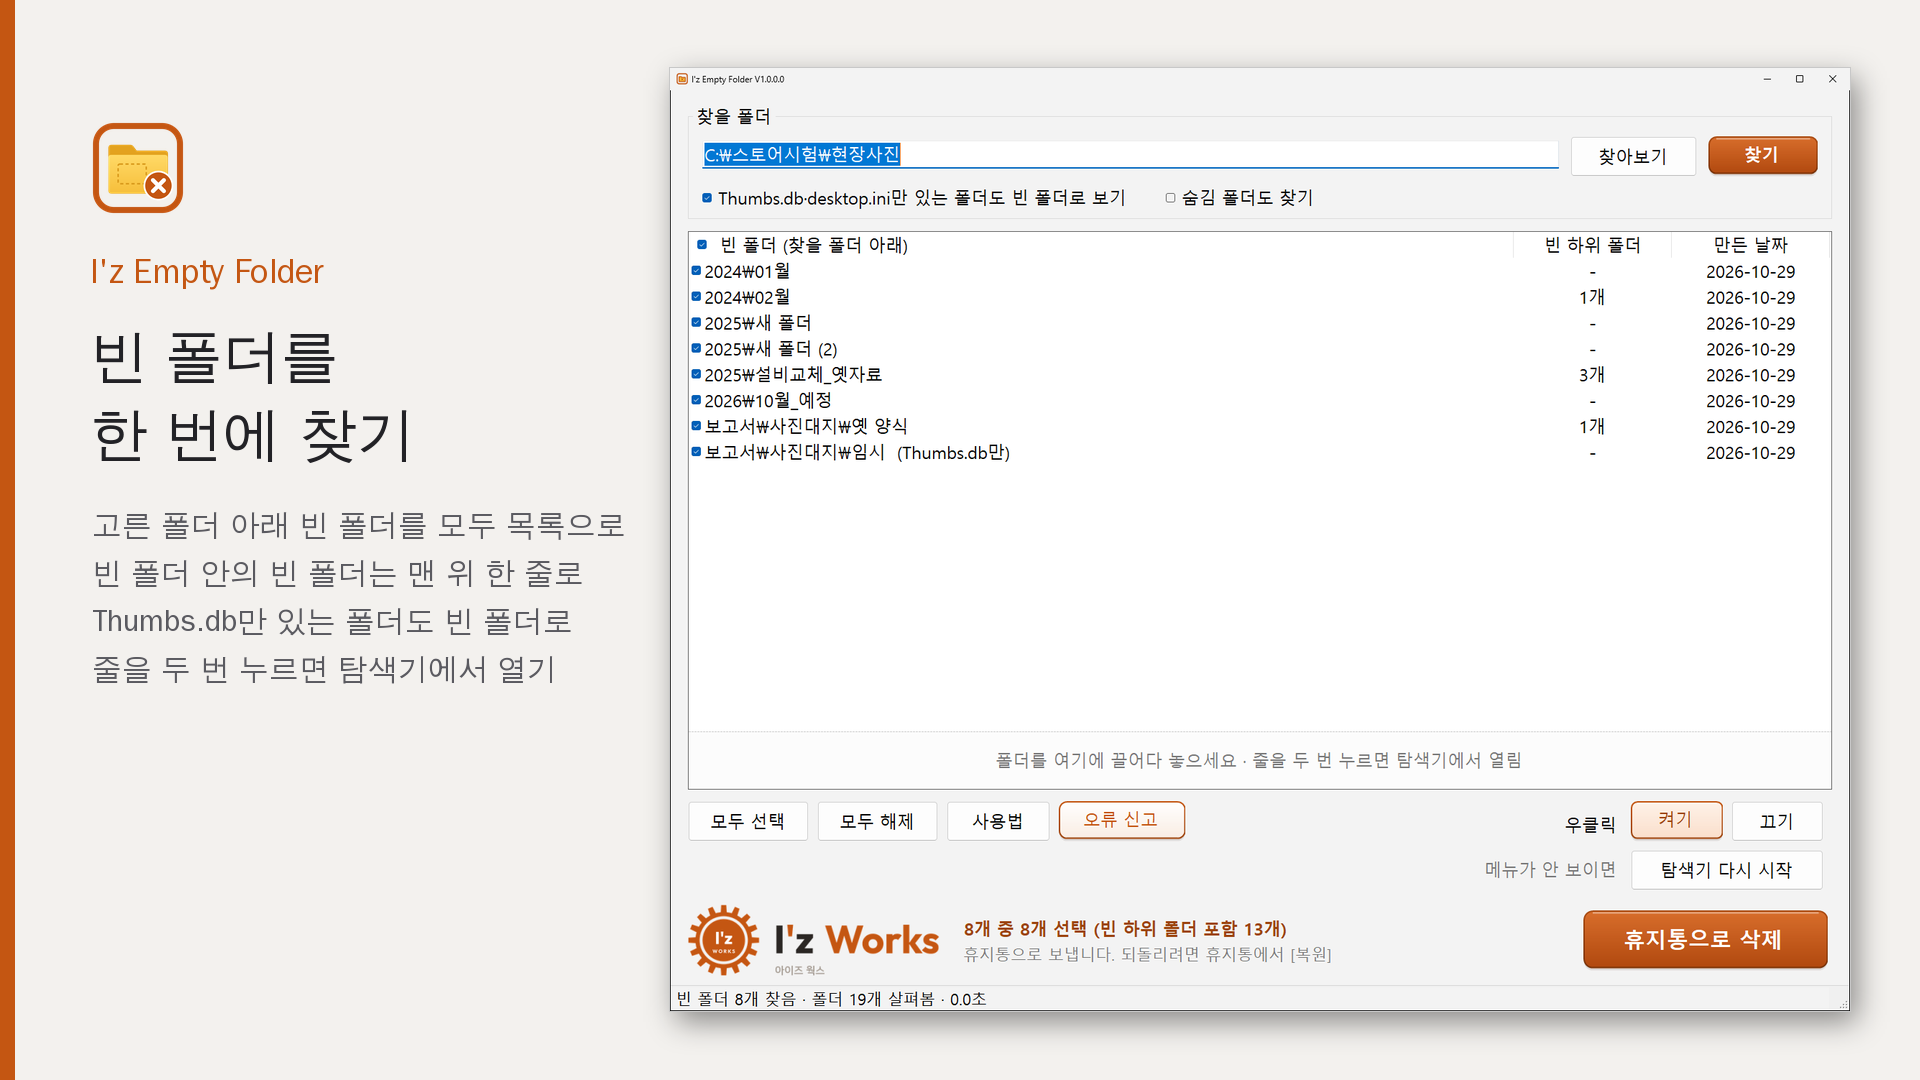Sort by the 빈 하위 폴더 column header
This screenshot has height=1080, width=1920.
(1592, 245)
